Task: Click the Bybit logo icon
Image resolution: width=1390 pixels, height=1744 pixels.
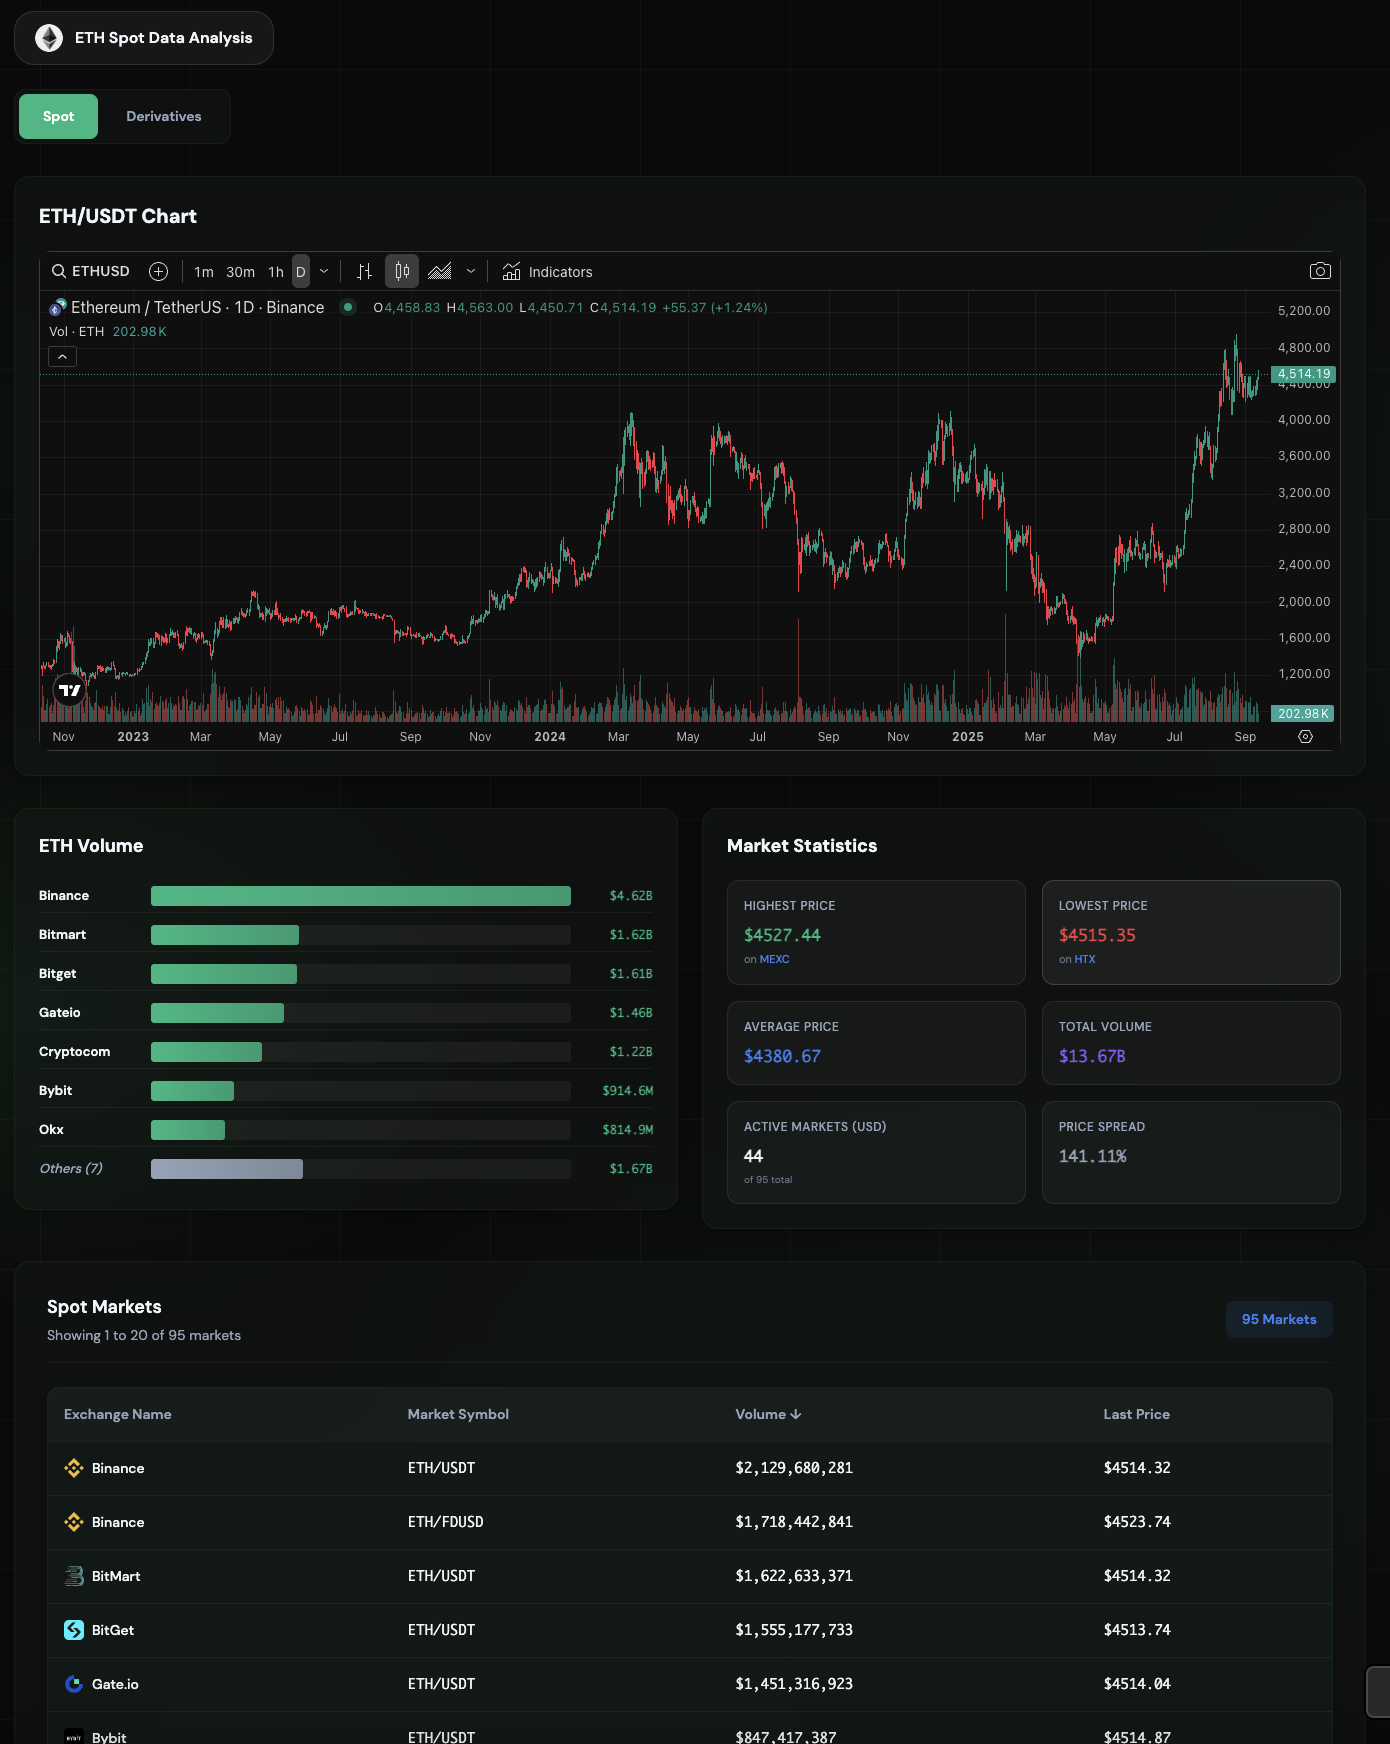Action: [74, 1737]
